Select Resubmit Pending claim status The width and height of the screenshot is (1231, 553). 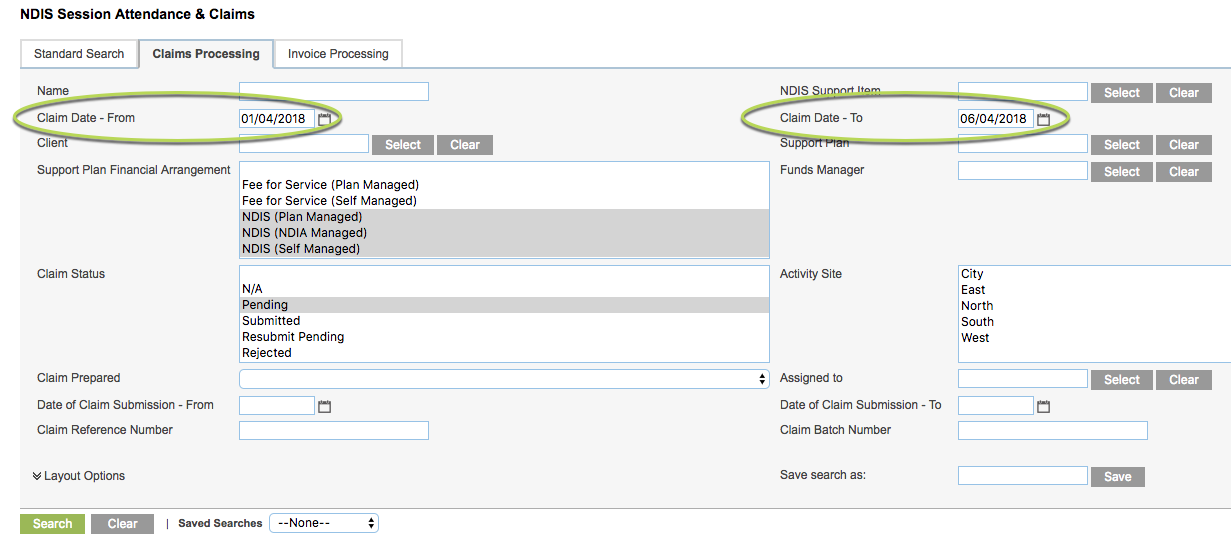point(505,337)
